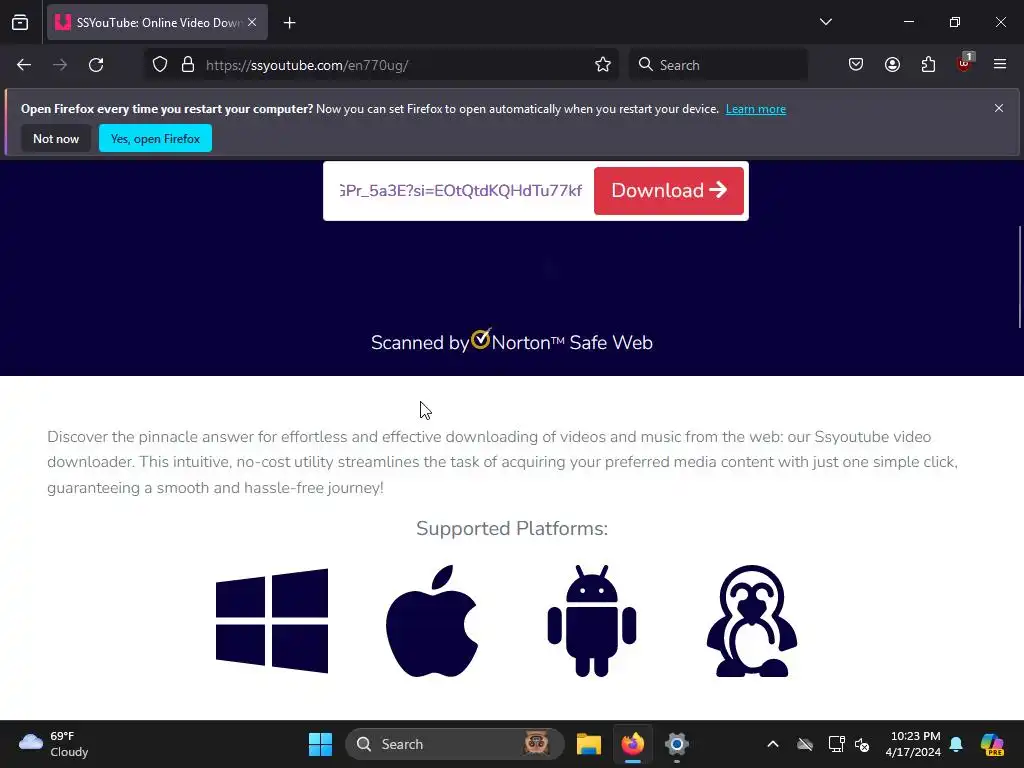Click the Firefox taskbar icon
The image size is (1024, 768).
pos(632,744)
